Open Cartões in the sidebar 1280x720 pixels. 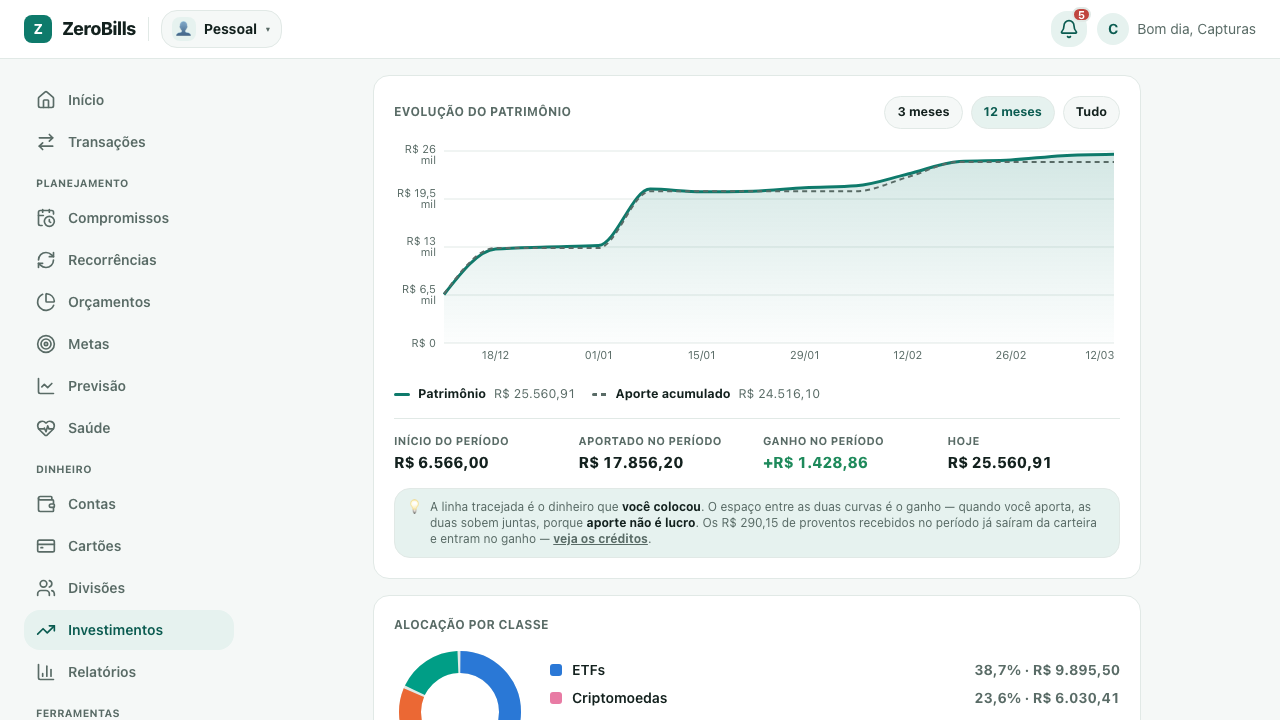(x=129, y=546)
